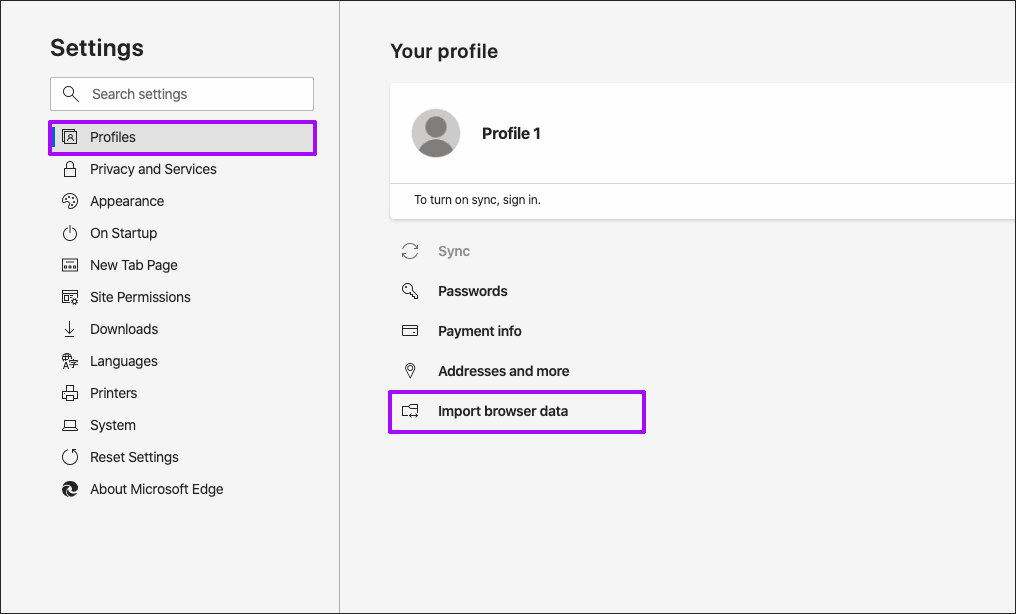Click the New Tab Page icon
This screenshot has height=614, width=1016.
[70, 265]
